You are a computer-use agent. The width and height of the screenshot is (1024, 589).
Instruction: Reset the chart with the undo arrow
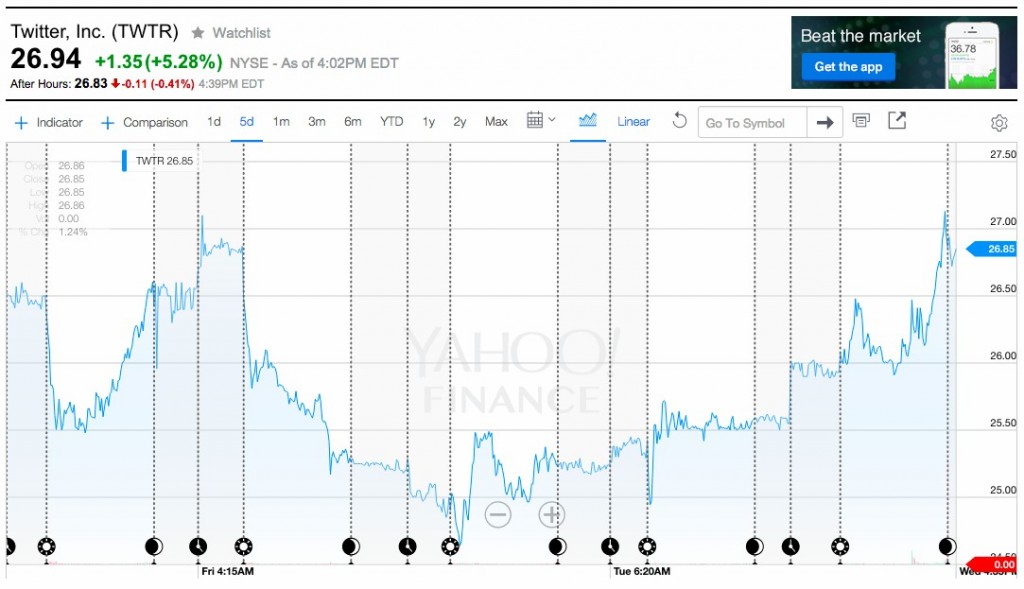click(x=680, y=121)
